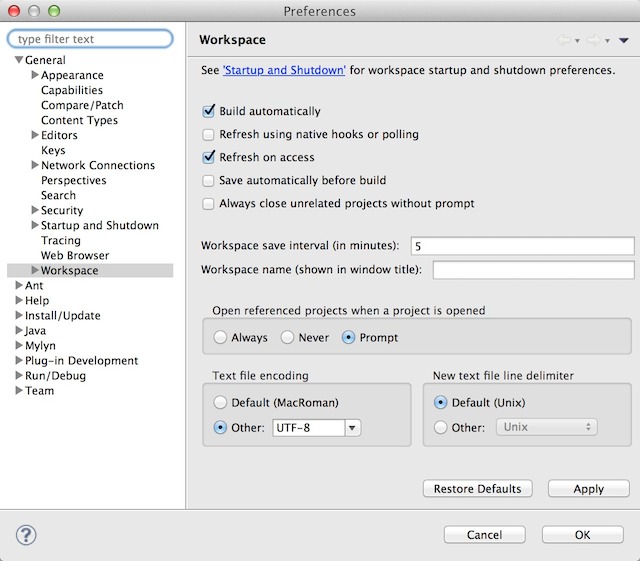Open the preferences view menu triangle
Viewport: 640px width, 561px height.
pyautogui.click(x=624, y=41)
